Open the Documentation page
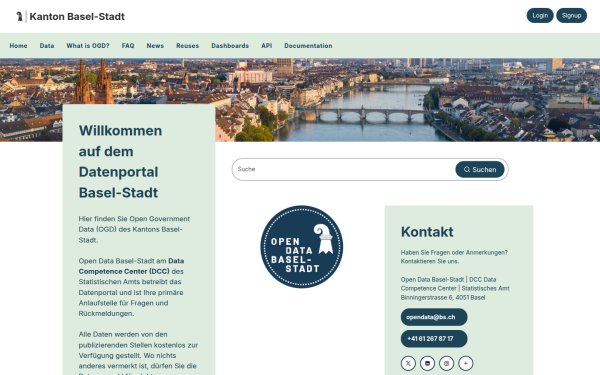600x375 pixels. point(308,46)
